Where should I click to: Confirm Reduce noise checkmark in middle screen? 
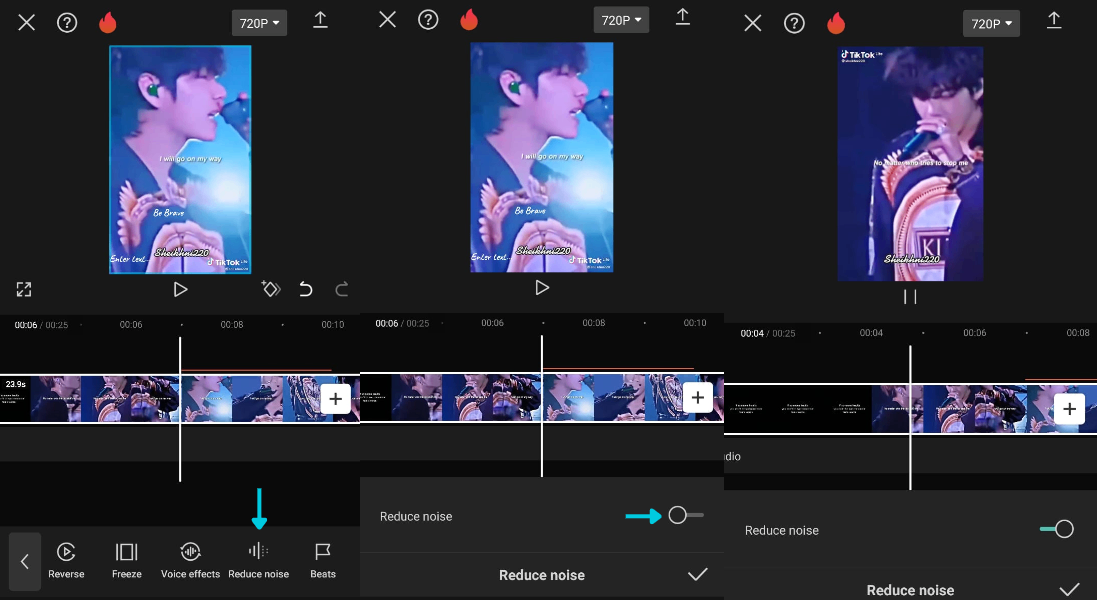coord(697,575)
